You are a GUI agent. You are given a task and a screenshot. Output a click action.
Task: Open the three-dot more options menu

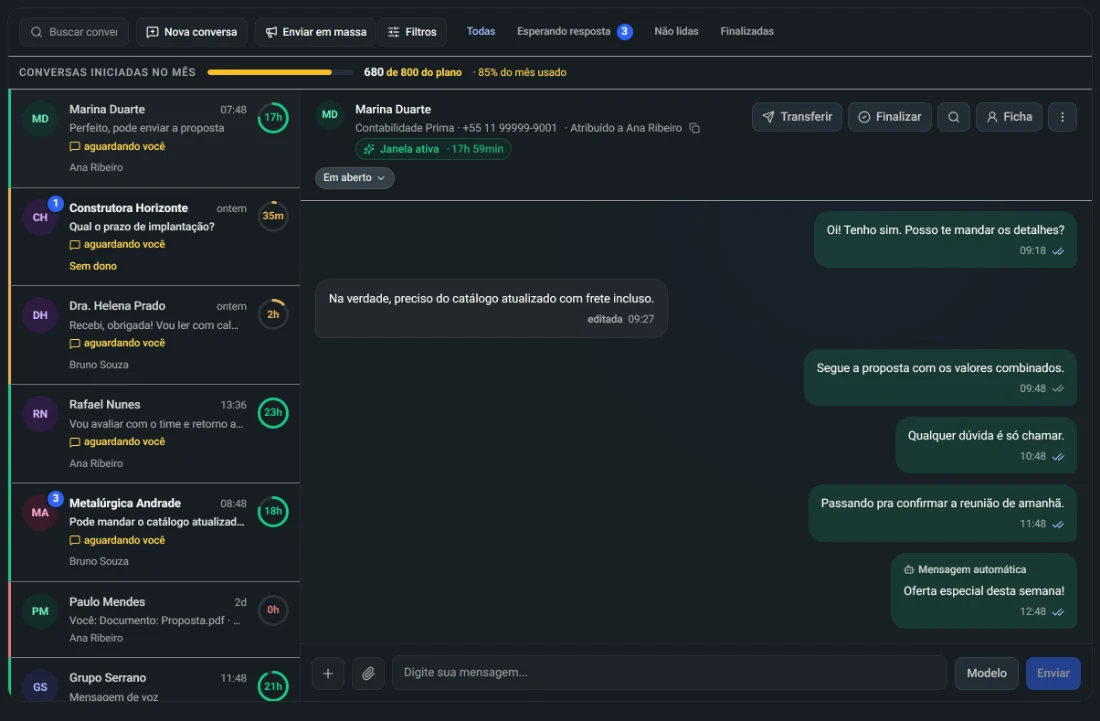1062,117
